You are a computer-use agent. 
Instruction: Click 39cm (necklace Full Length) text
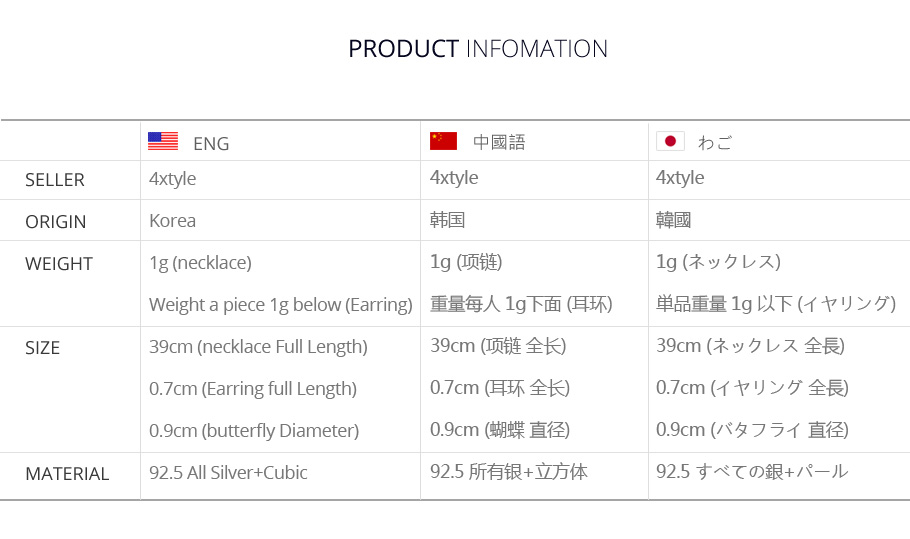click(258, 347)
